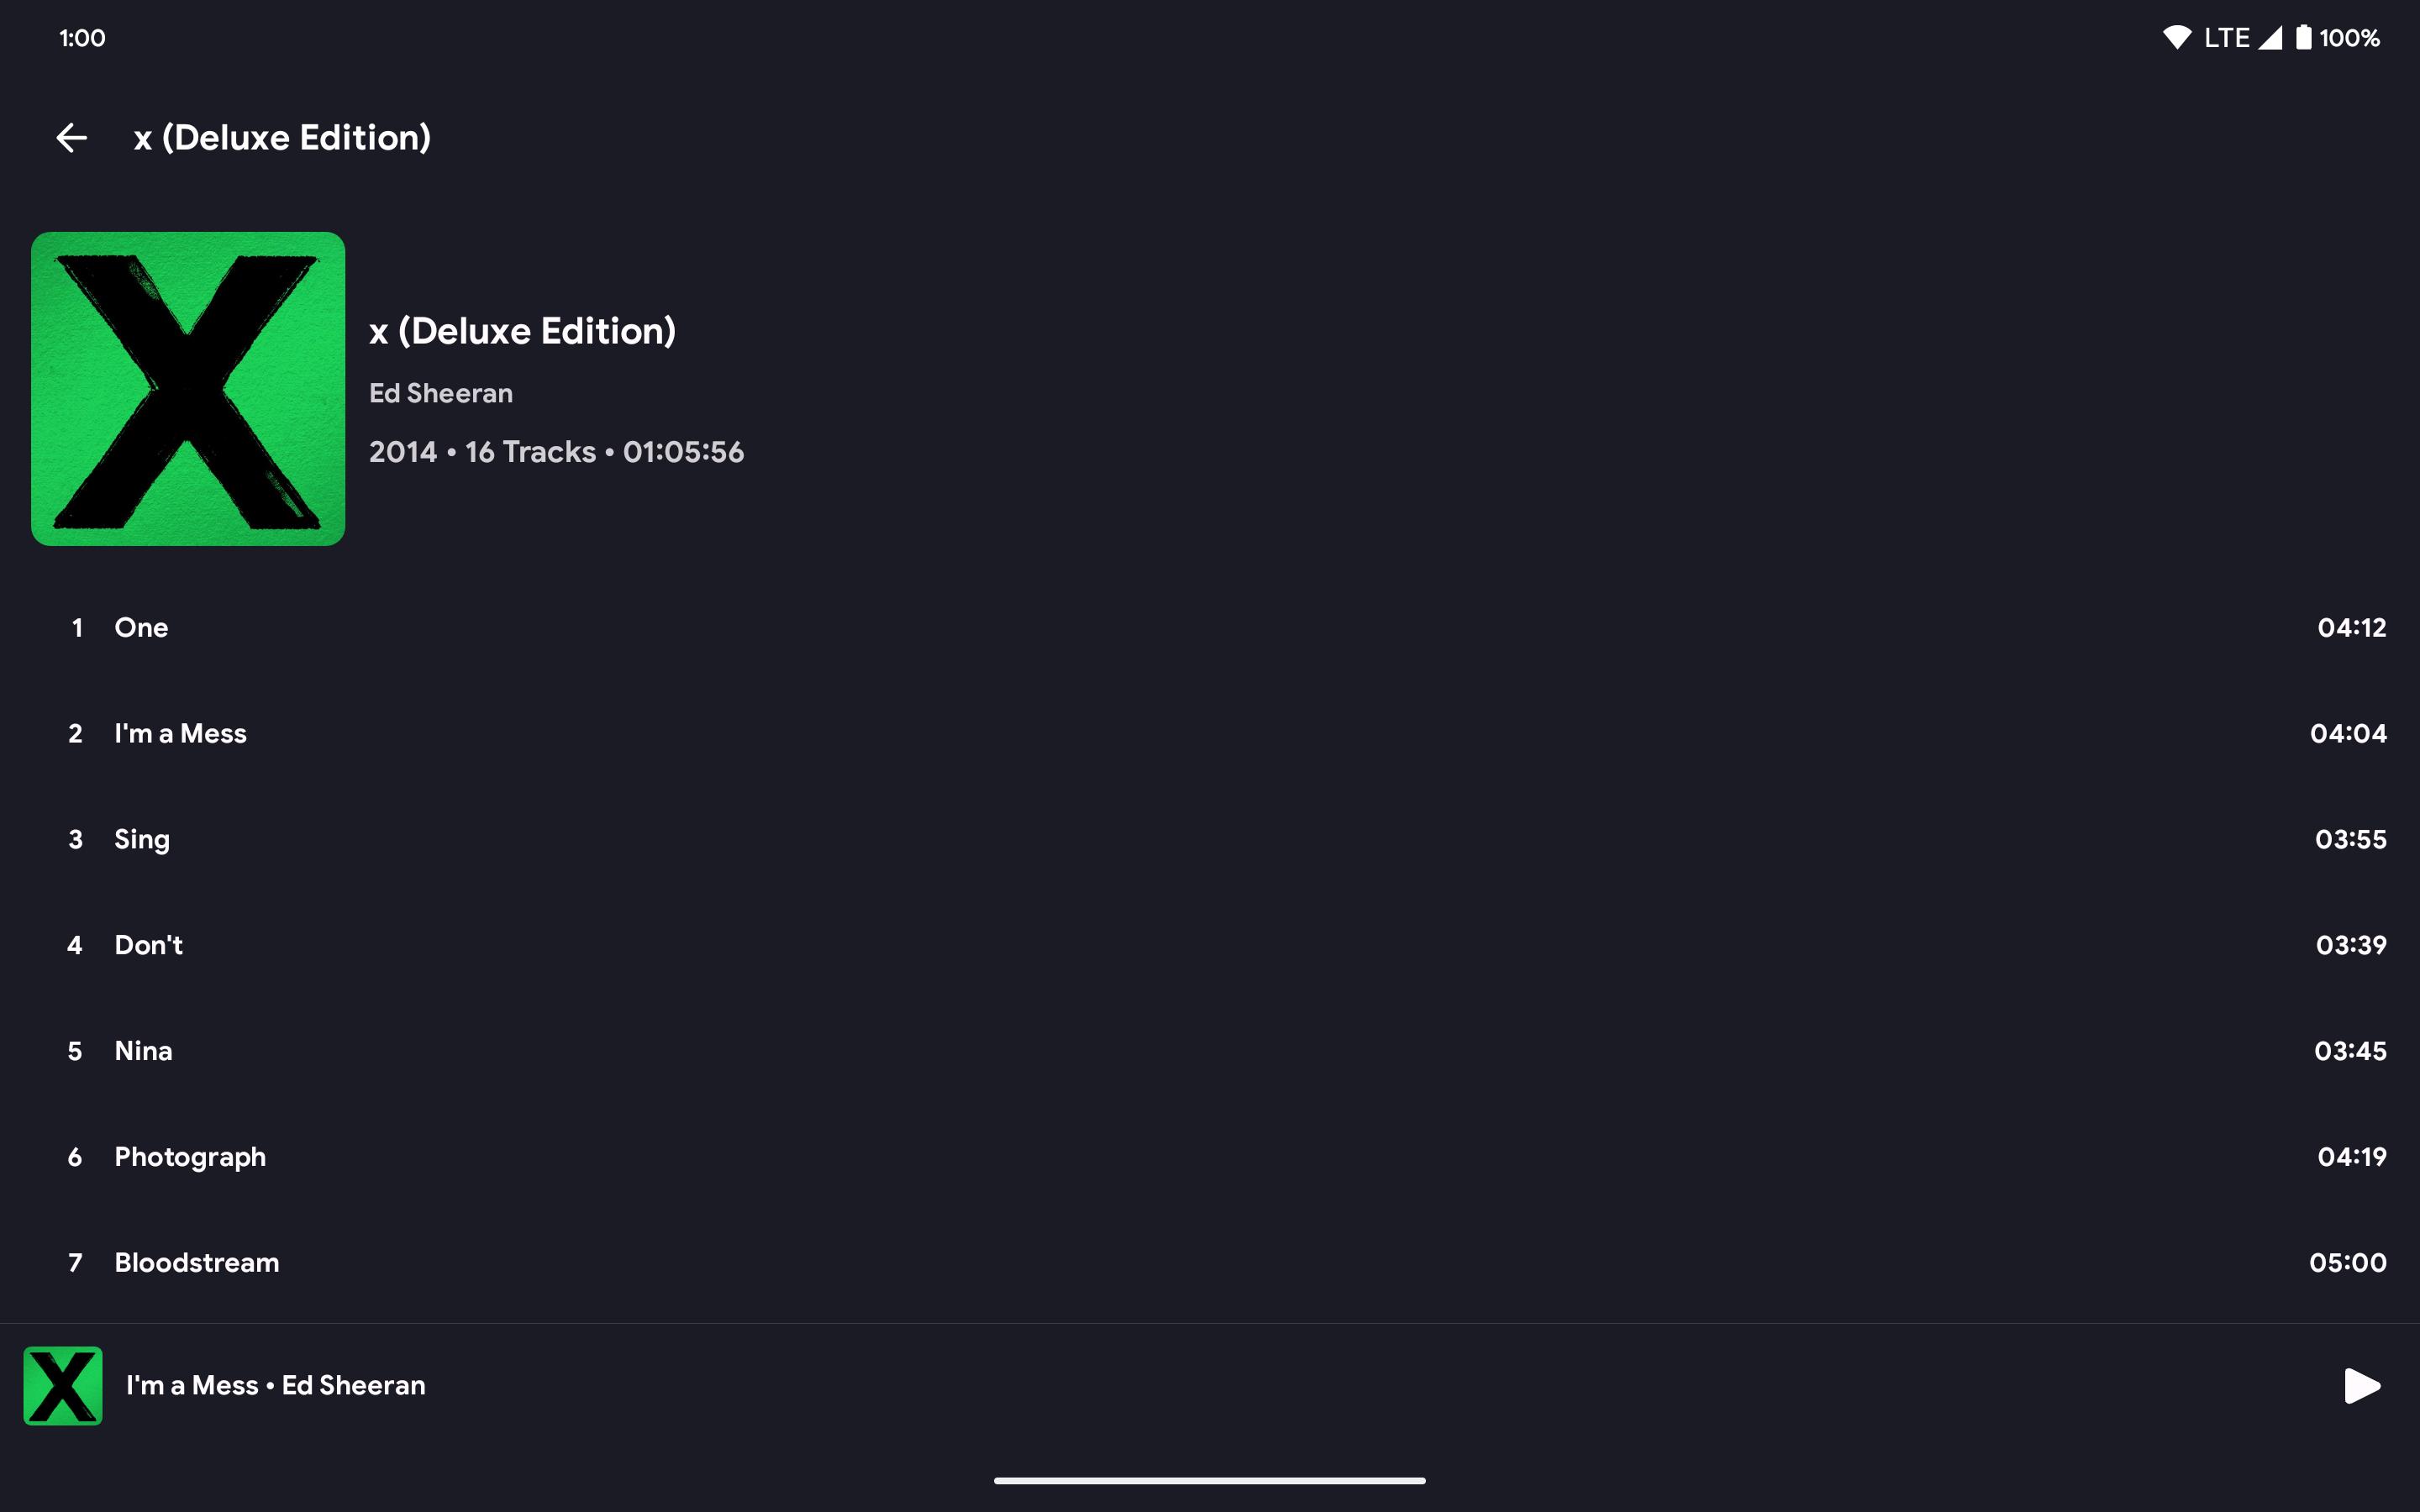Screen dimensions: 2420x1512
Task: Tap the bottom navigation gesture handle
Action: [x=1210, y=1481]
